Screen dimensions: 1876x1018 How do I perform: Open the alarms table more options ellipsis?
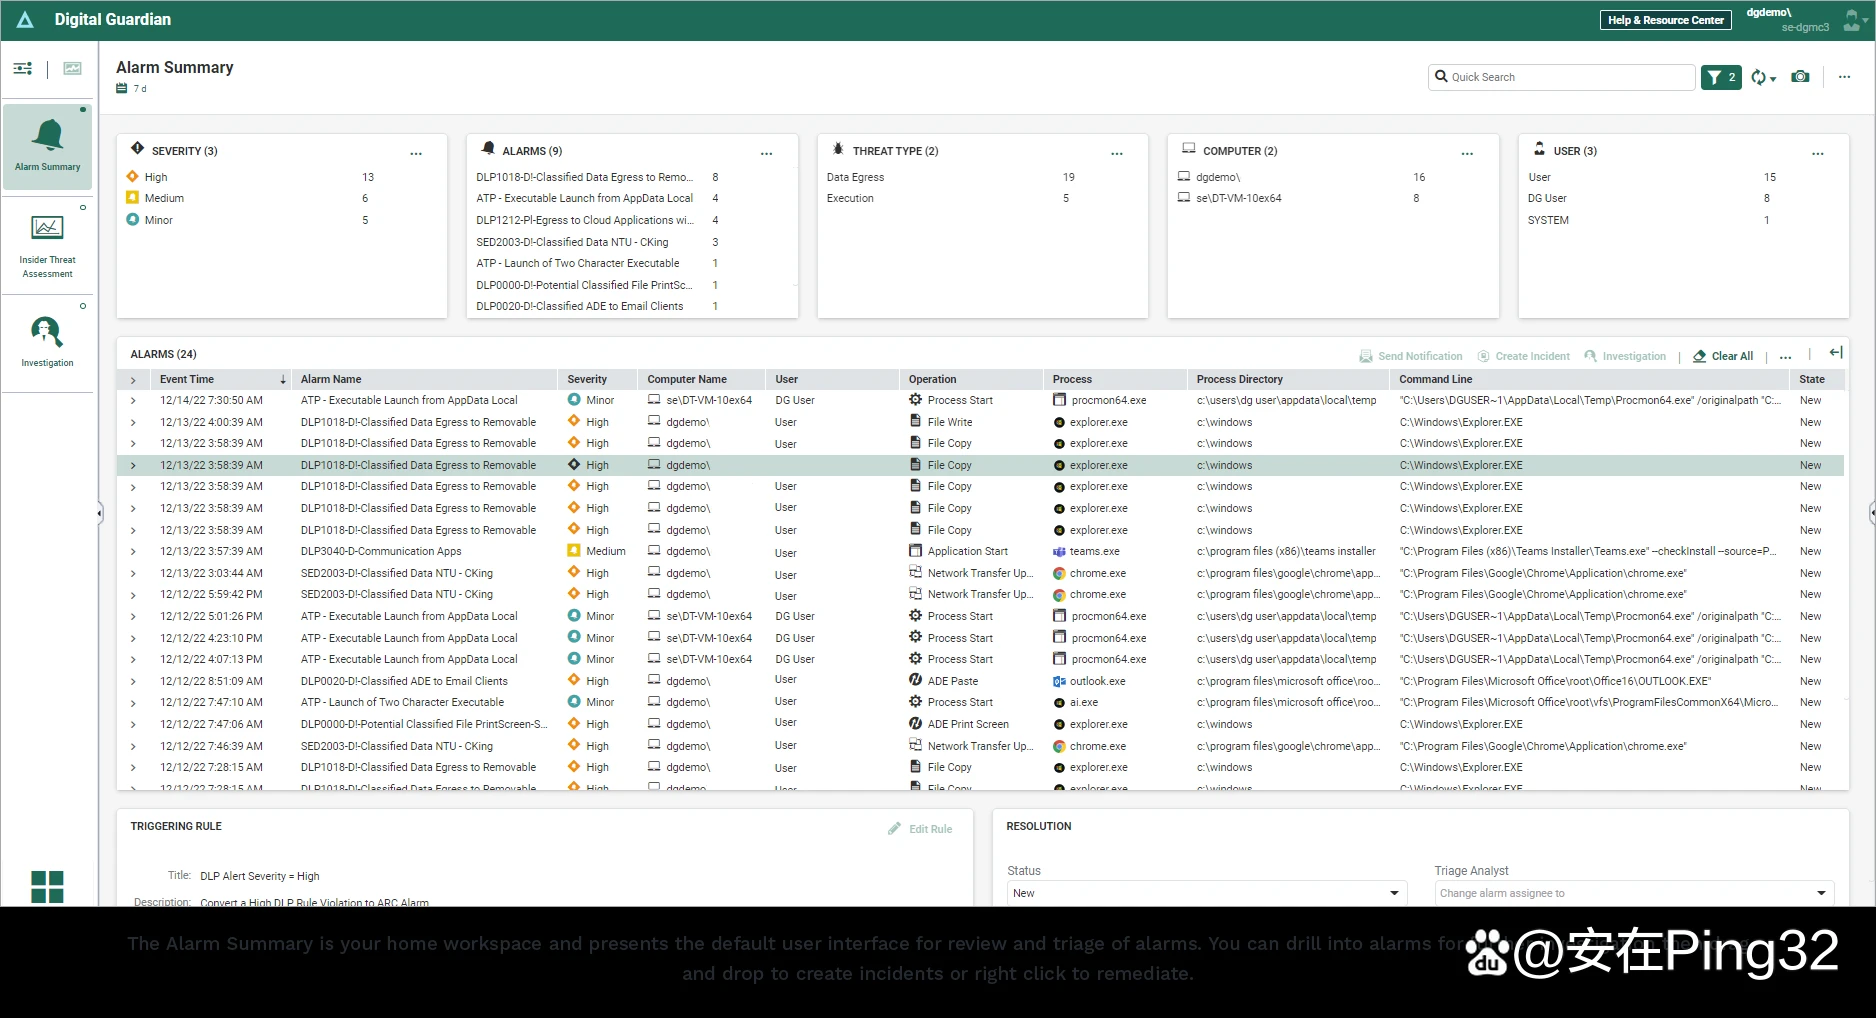pyautogui.click(x=1786, y=357)
